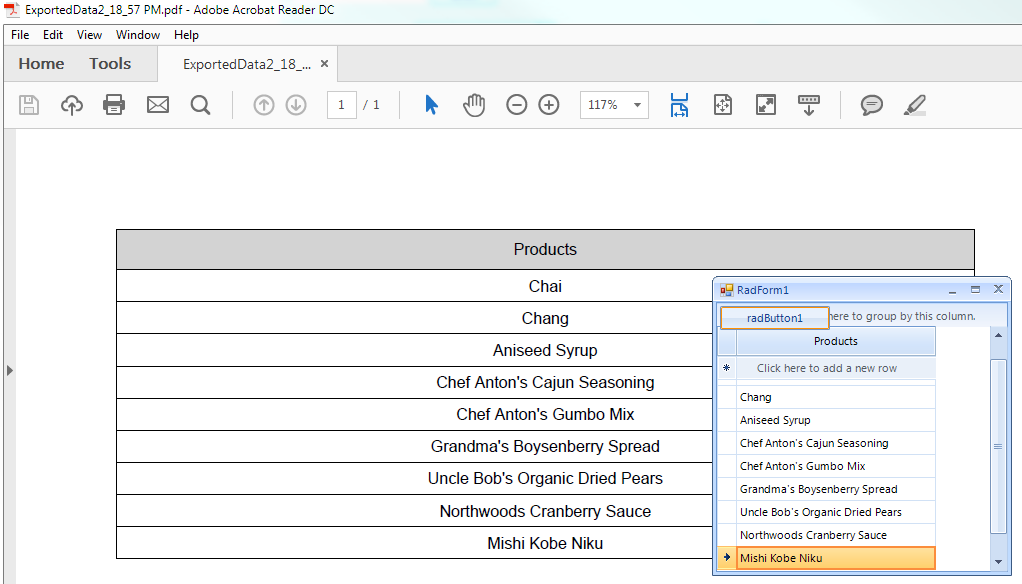Select the highlight pen tool
The width and height of the screenshot is (1022, 584).
(914, 105)
